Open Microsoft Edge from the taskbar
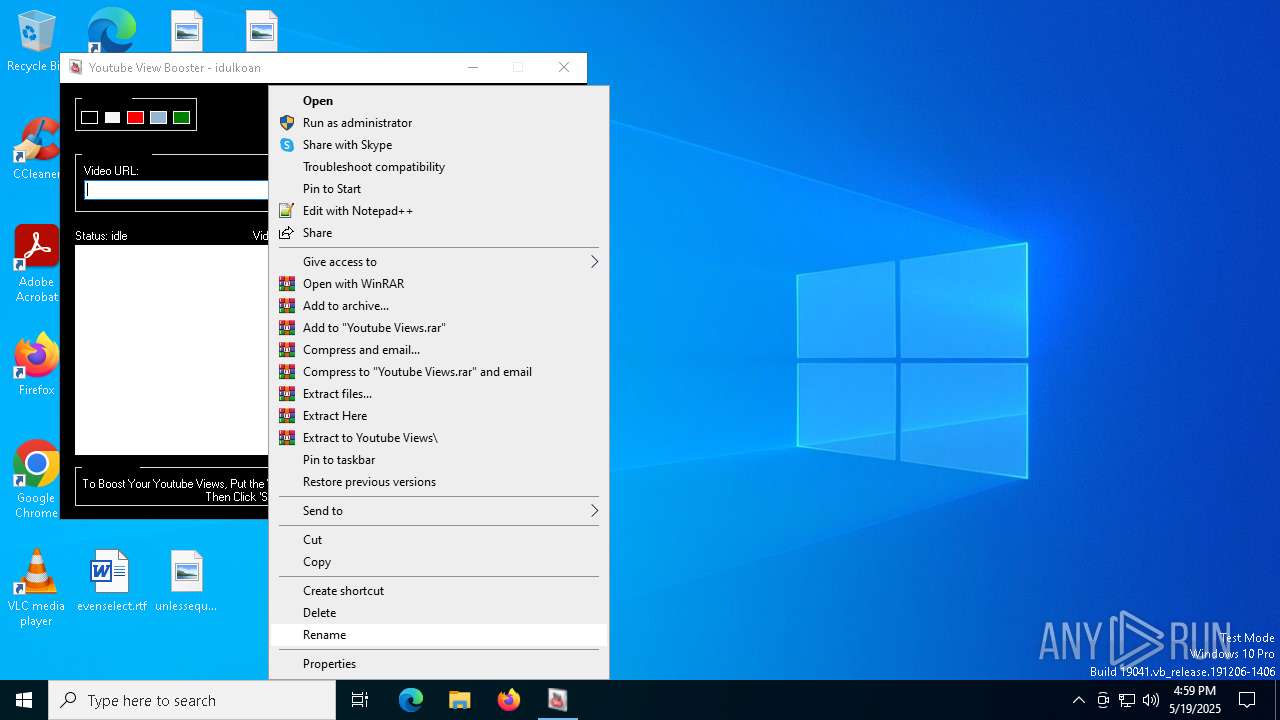 click(411, 700)
